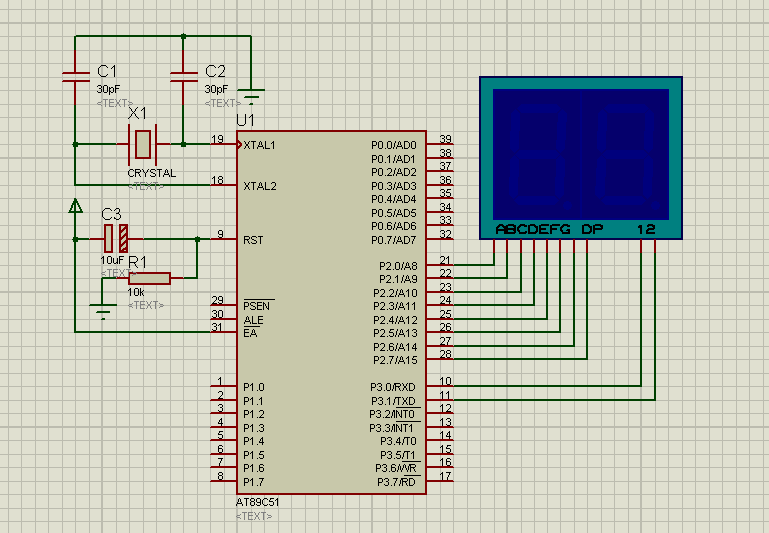This screenshot has height=533, width=769.
Task: Click pin number 31 at EA
Action: (x=217, y=327)
